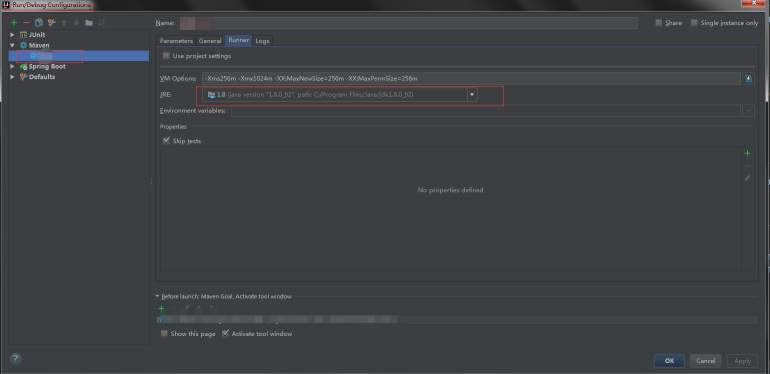Open the edit defaults wrench icon in toolbar

(52, 23)
